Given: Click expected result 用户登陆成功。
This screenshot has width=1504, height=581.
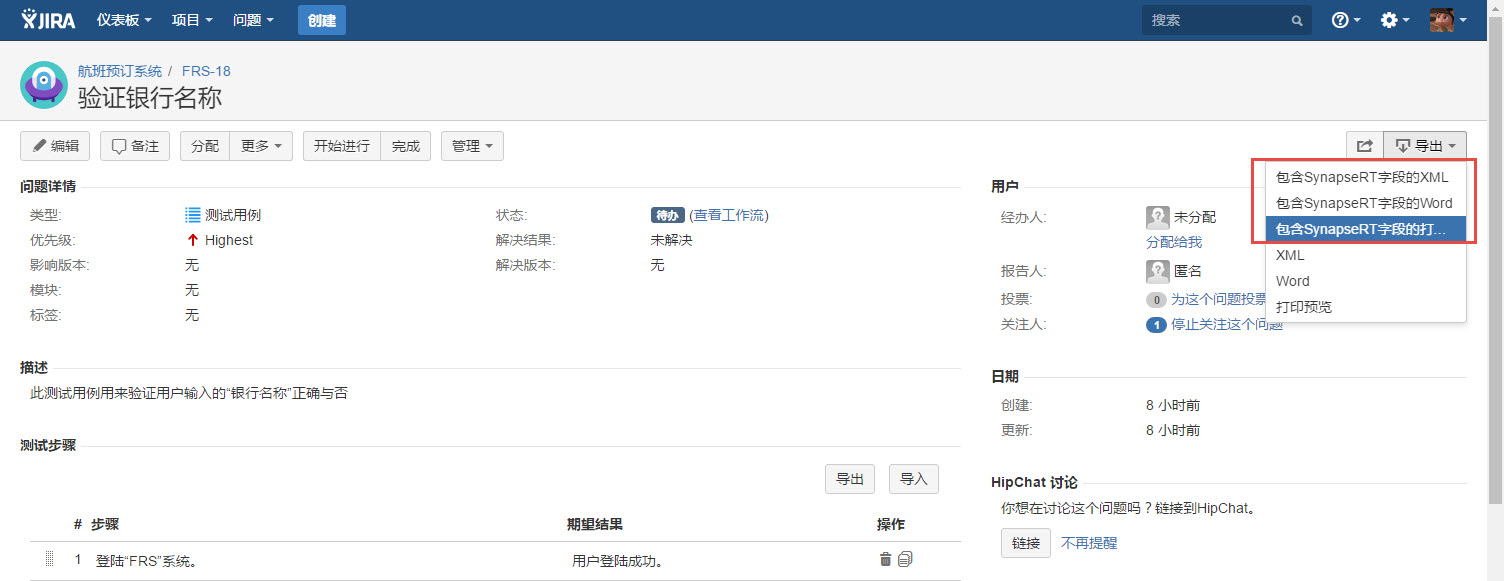Looking at the screenshot, I should click(618, 561).
